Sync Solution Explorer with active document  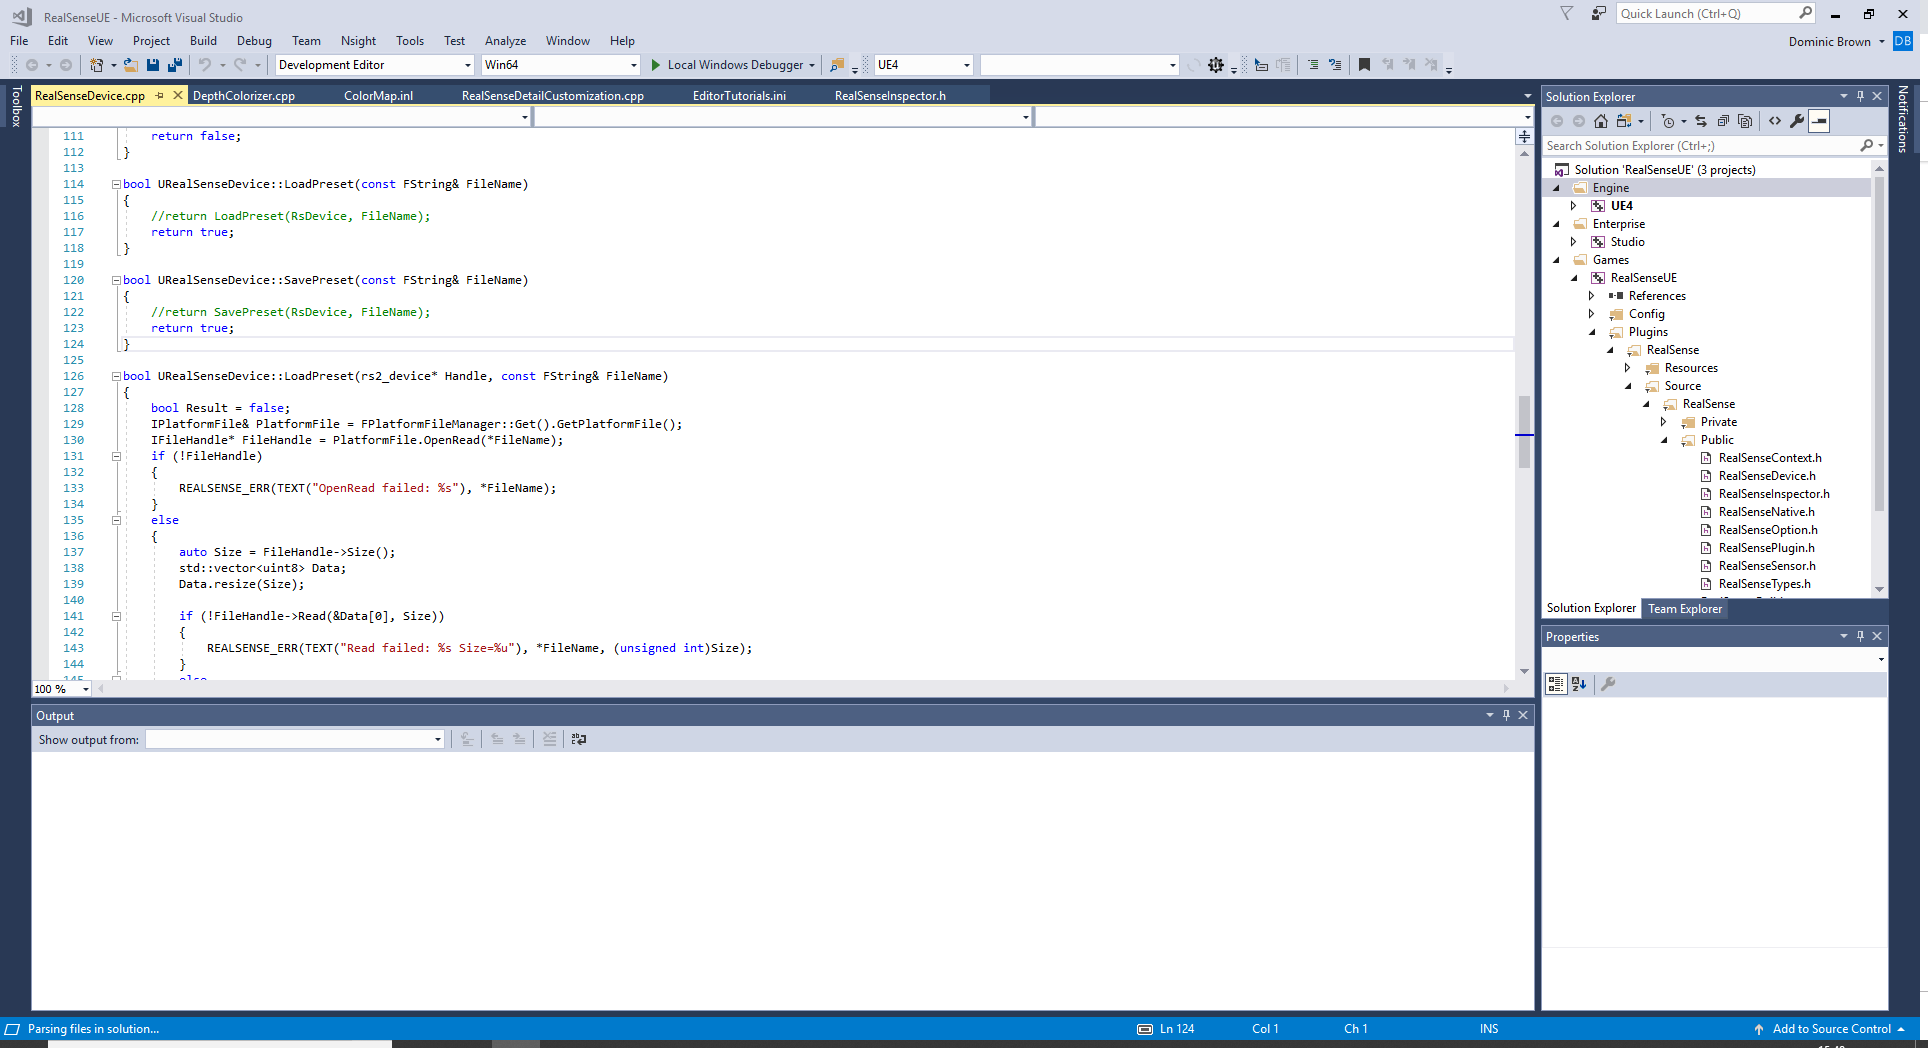[1701, 121]
